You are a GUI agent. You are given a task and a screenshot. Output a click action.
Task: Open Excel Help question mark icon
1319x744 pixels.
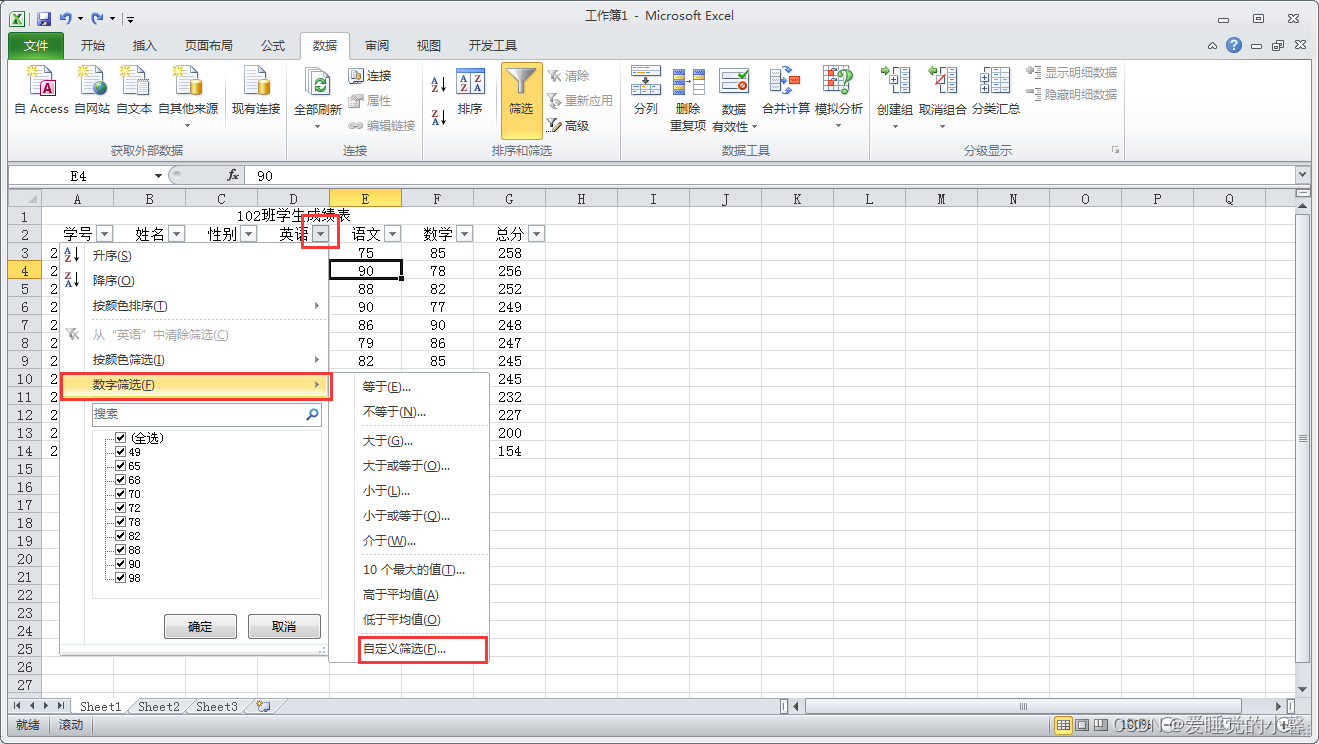[1234, 45]
